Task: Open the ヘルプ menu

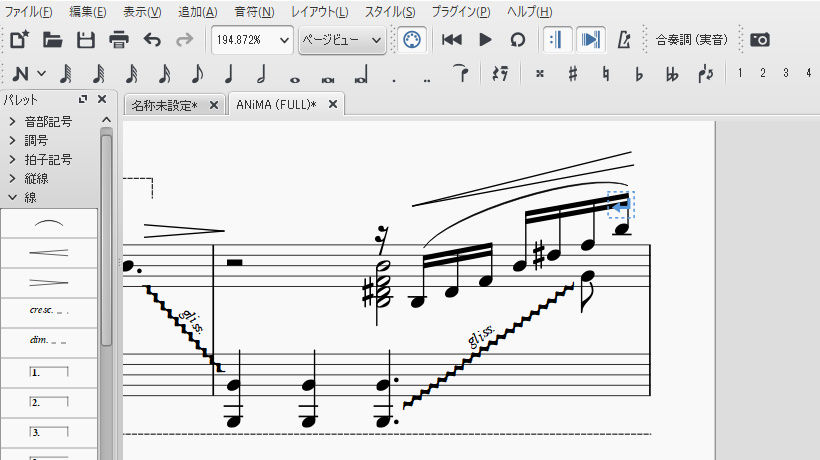Action: [529, 12]
